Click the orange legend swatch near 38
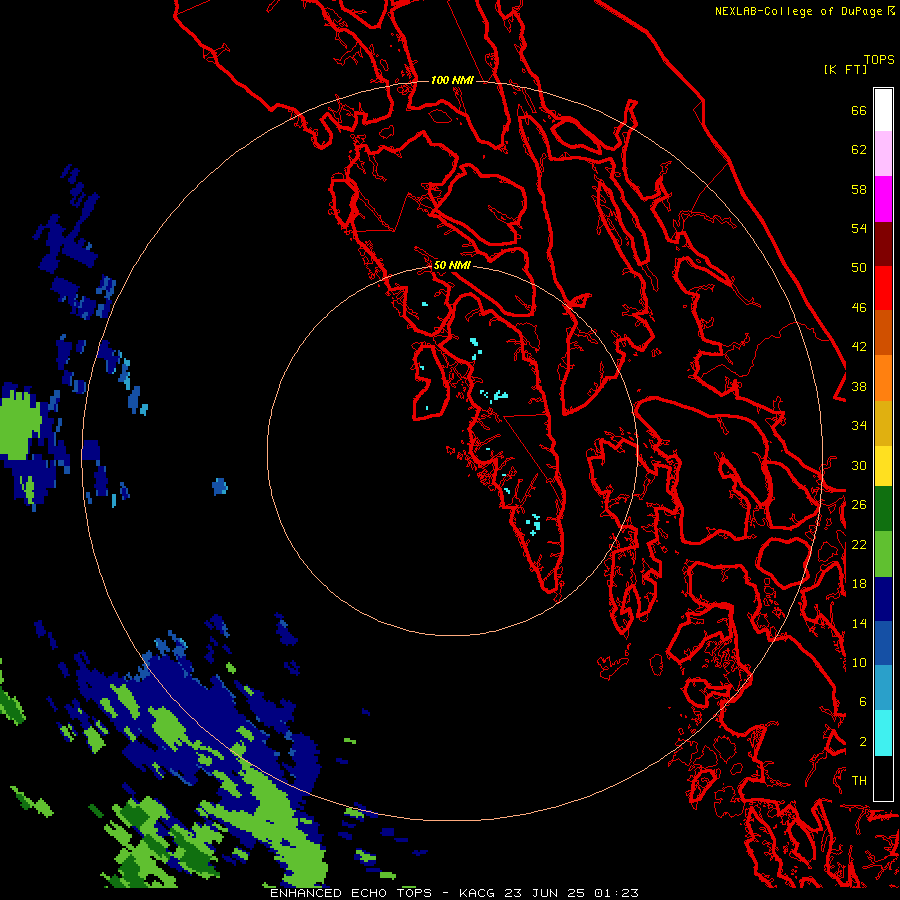Viewport: 900px width, 900px height. point(883,378)
